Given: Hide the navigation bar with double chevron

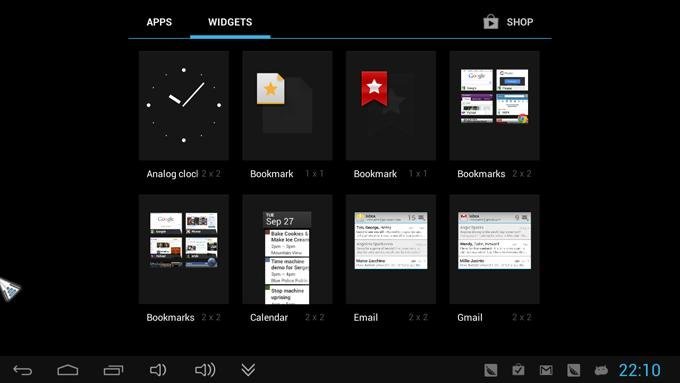Looking at the screenshot, I should [248, 370].
